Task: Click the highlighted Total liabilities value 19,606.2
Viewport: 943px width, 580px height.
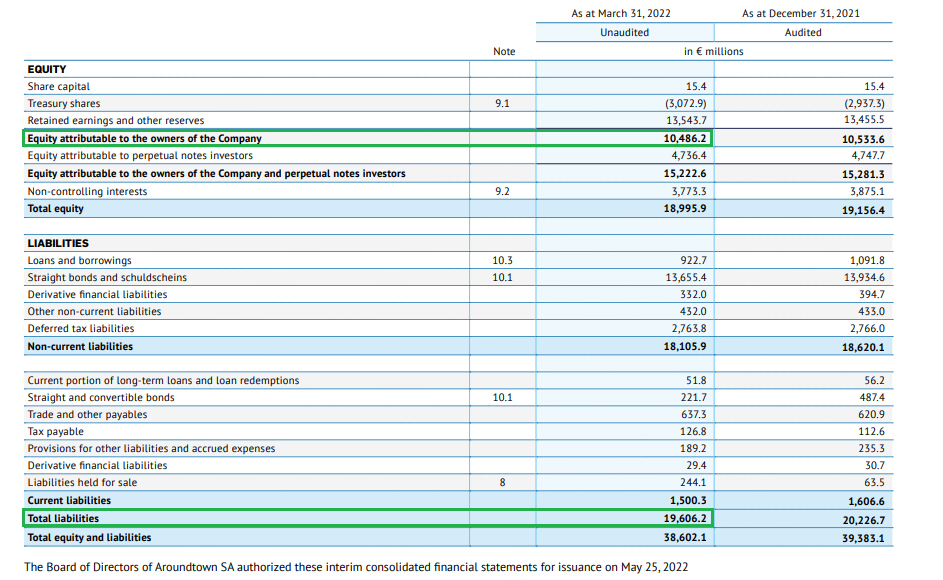Action: pyautogui.click(x=685, y=519)
